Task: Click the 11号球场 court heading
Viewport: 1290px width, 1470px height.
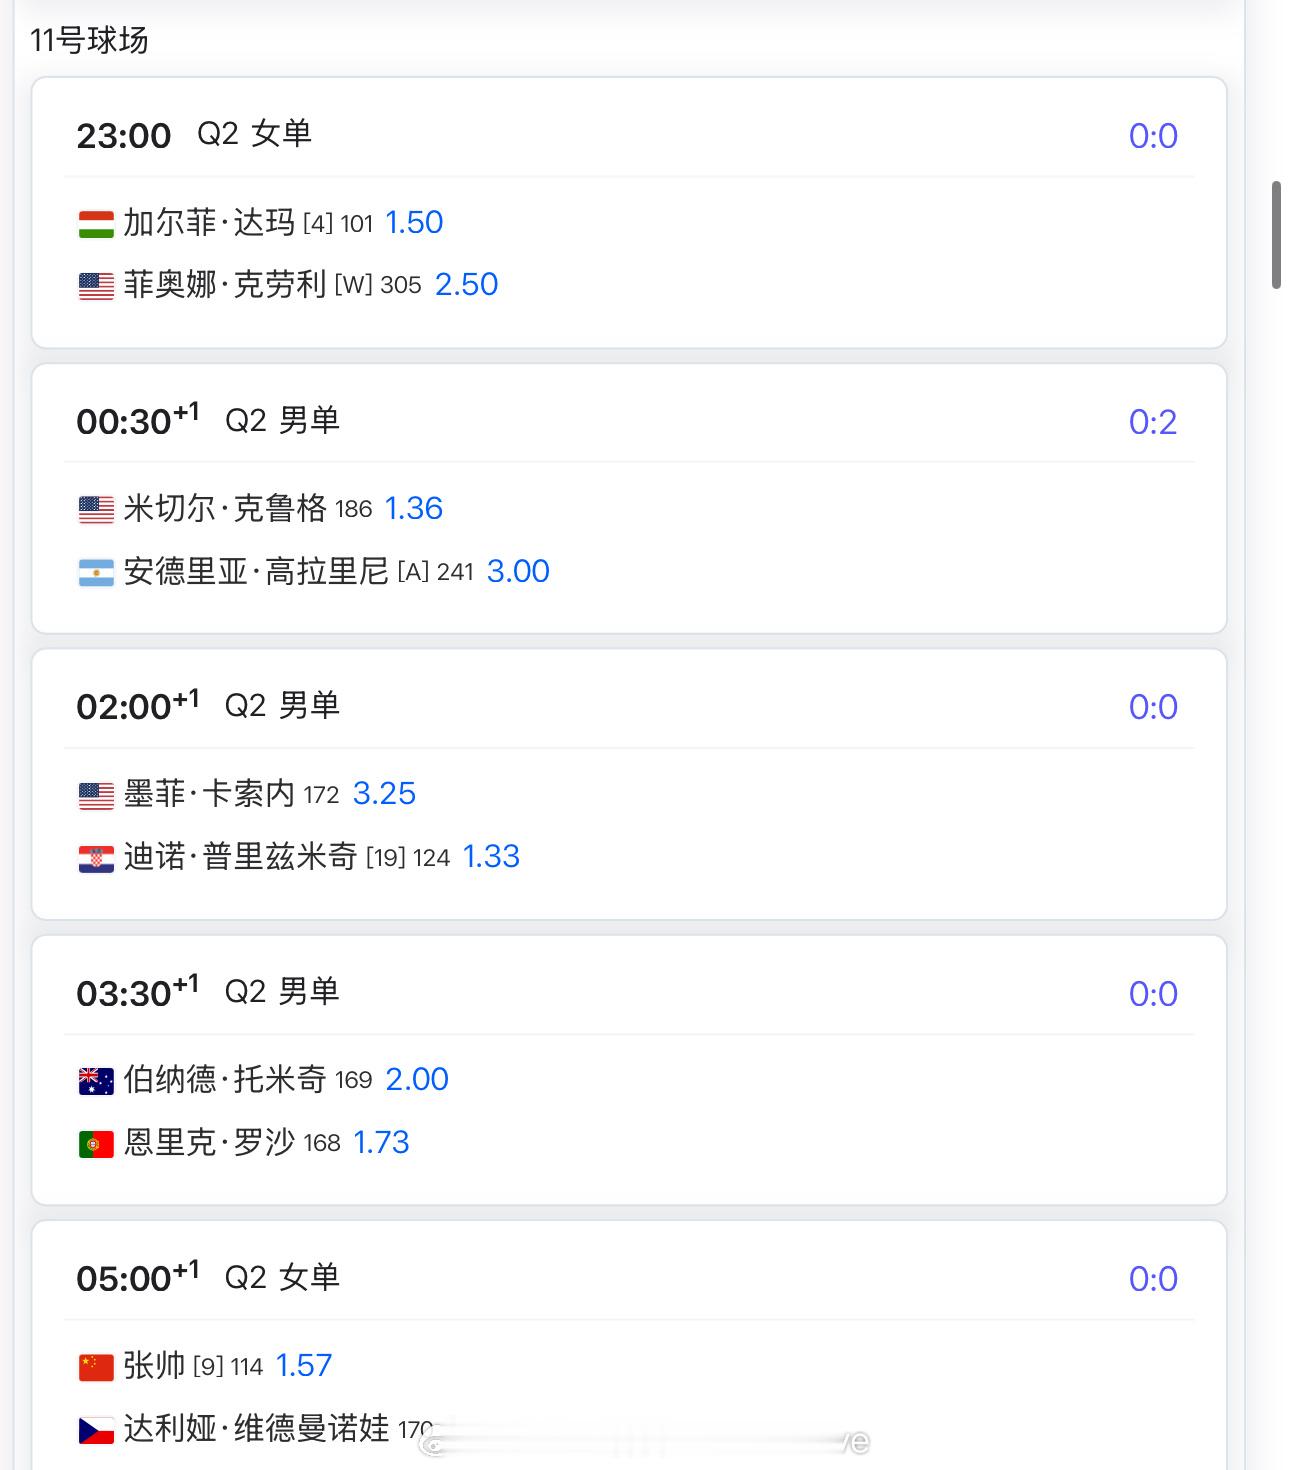Action: click(89, 40)
